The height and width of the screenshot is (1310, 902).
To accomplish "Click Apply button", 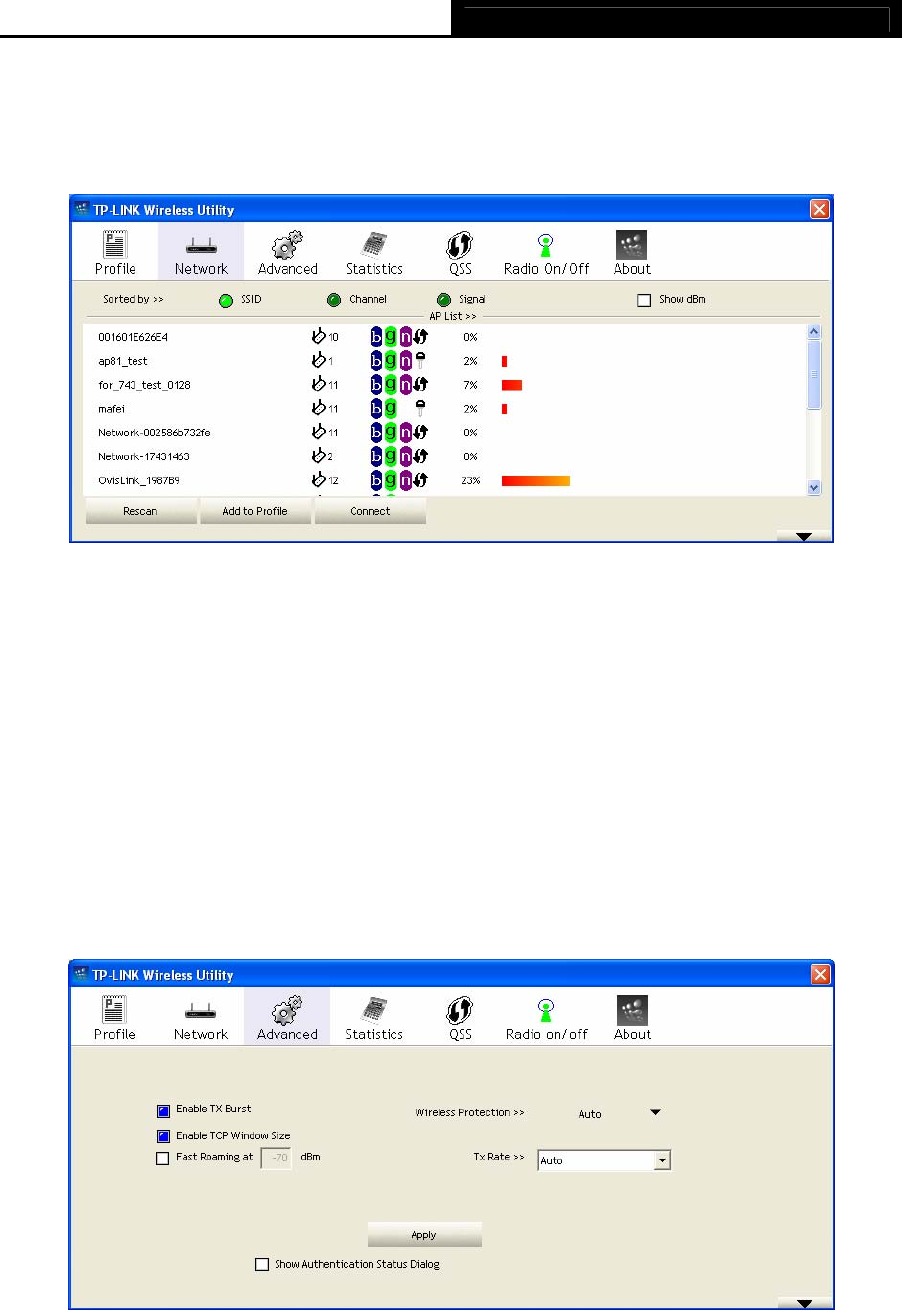I will coord(424,1235).
